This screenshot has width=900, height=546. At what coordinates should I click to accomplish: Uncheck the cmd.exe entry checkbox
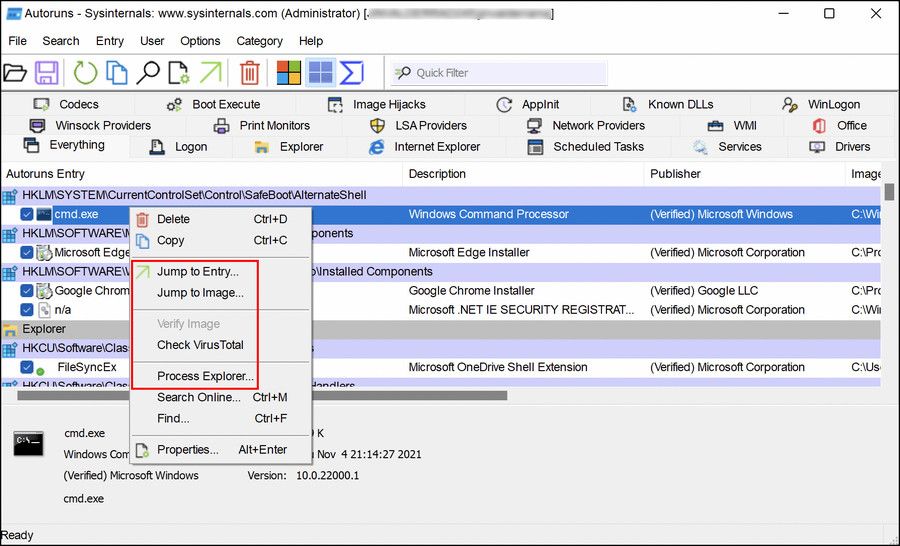[26, 214]
